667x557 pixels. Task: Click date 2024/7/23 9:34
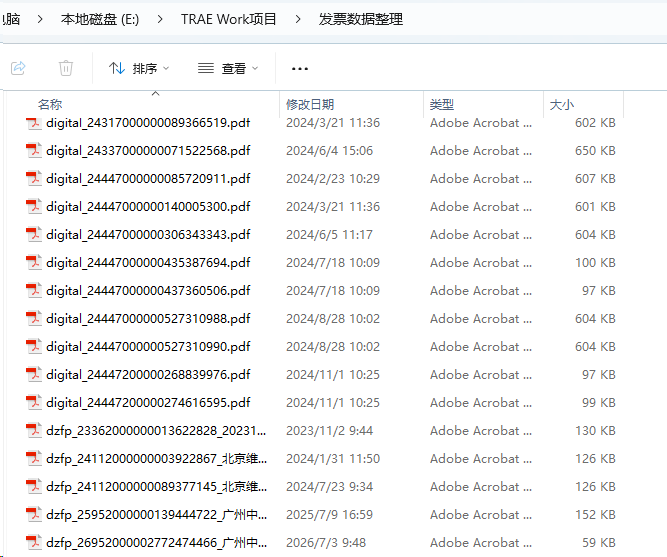tap(329, 487)
